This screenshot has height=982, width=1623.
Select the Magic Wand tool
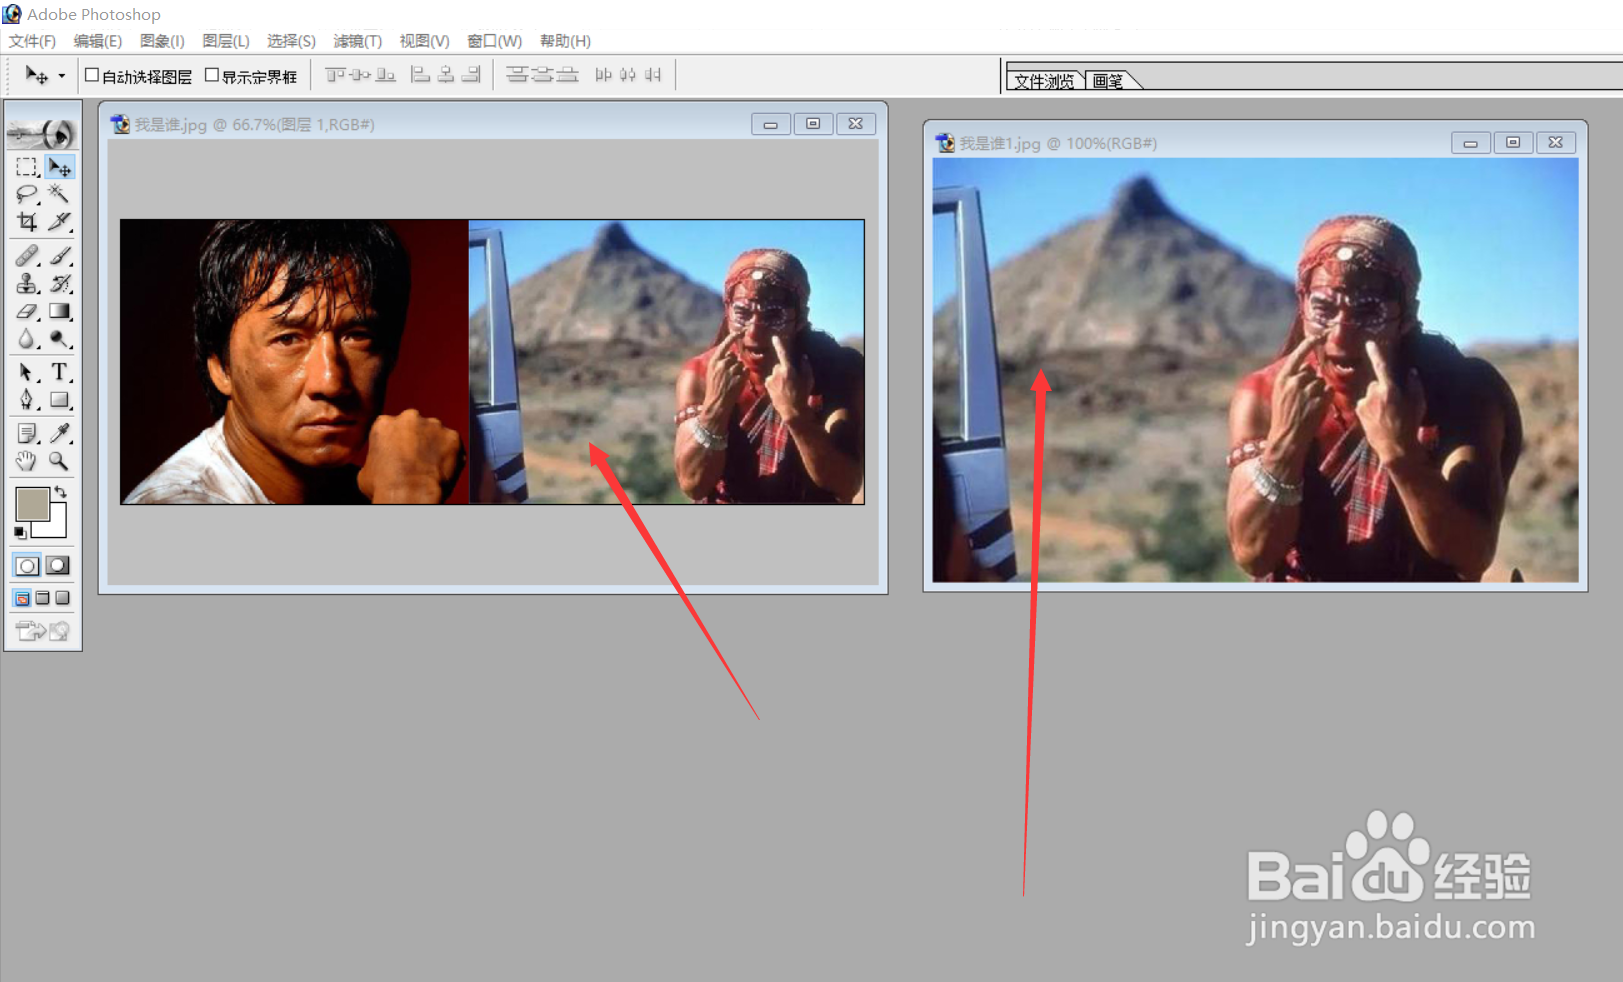pos(60,194)
